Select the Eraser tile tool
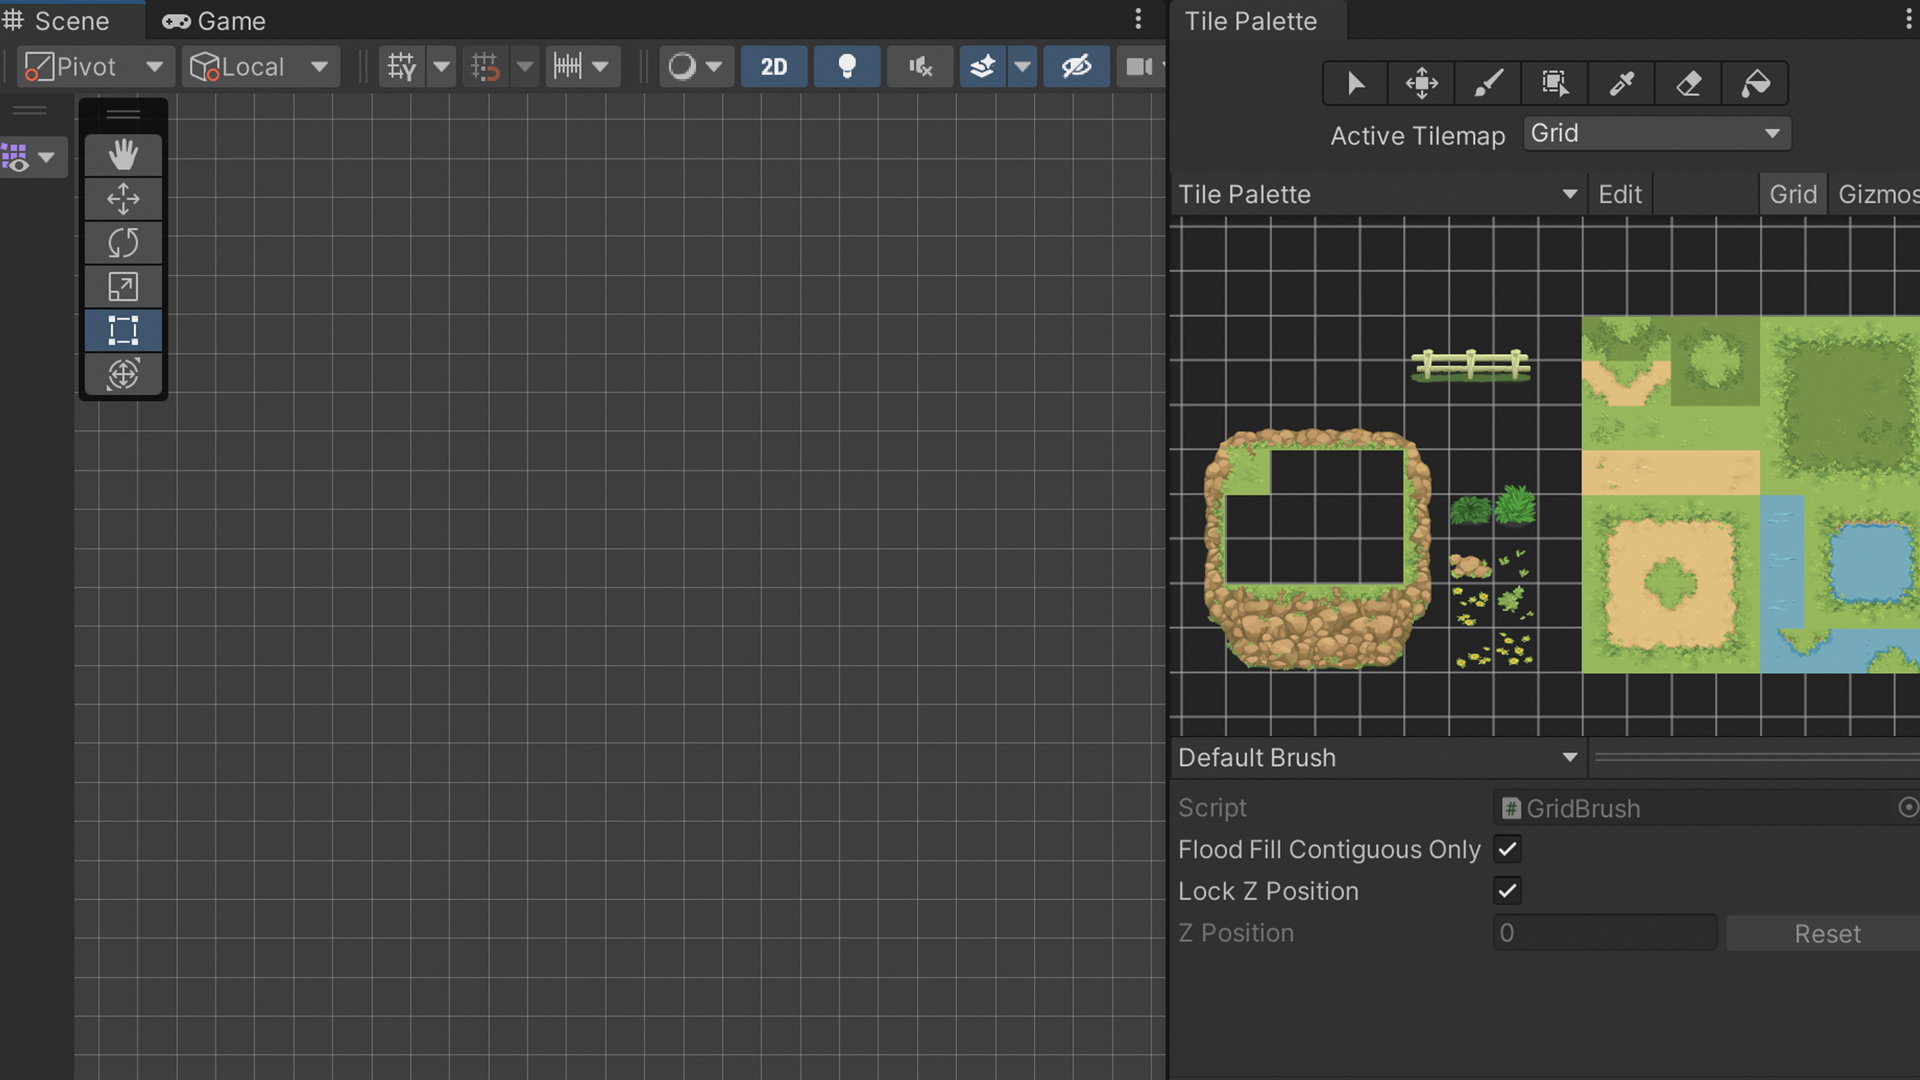 1688,83
